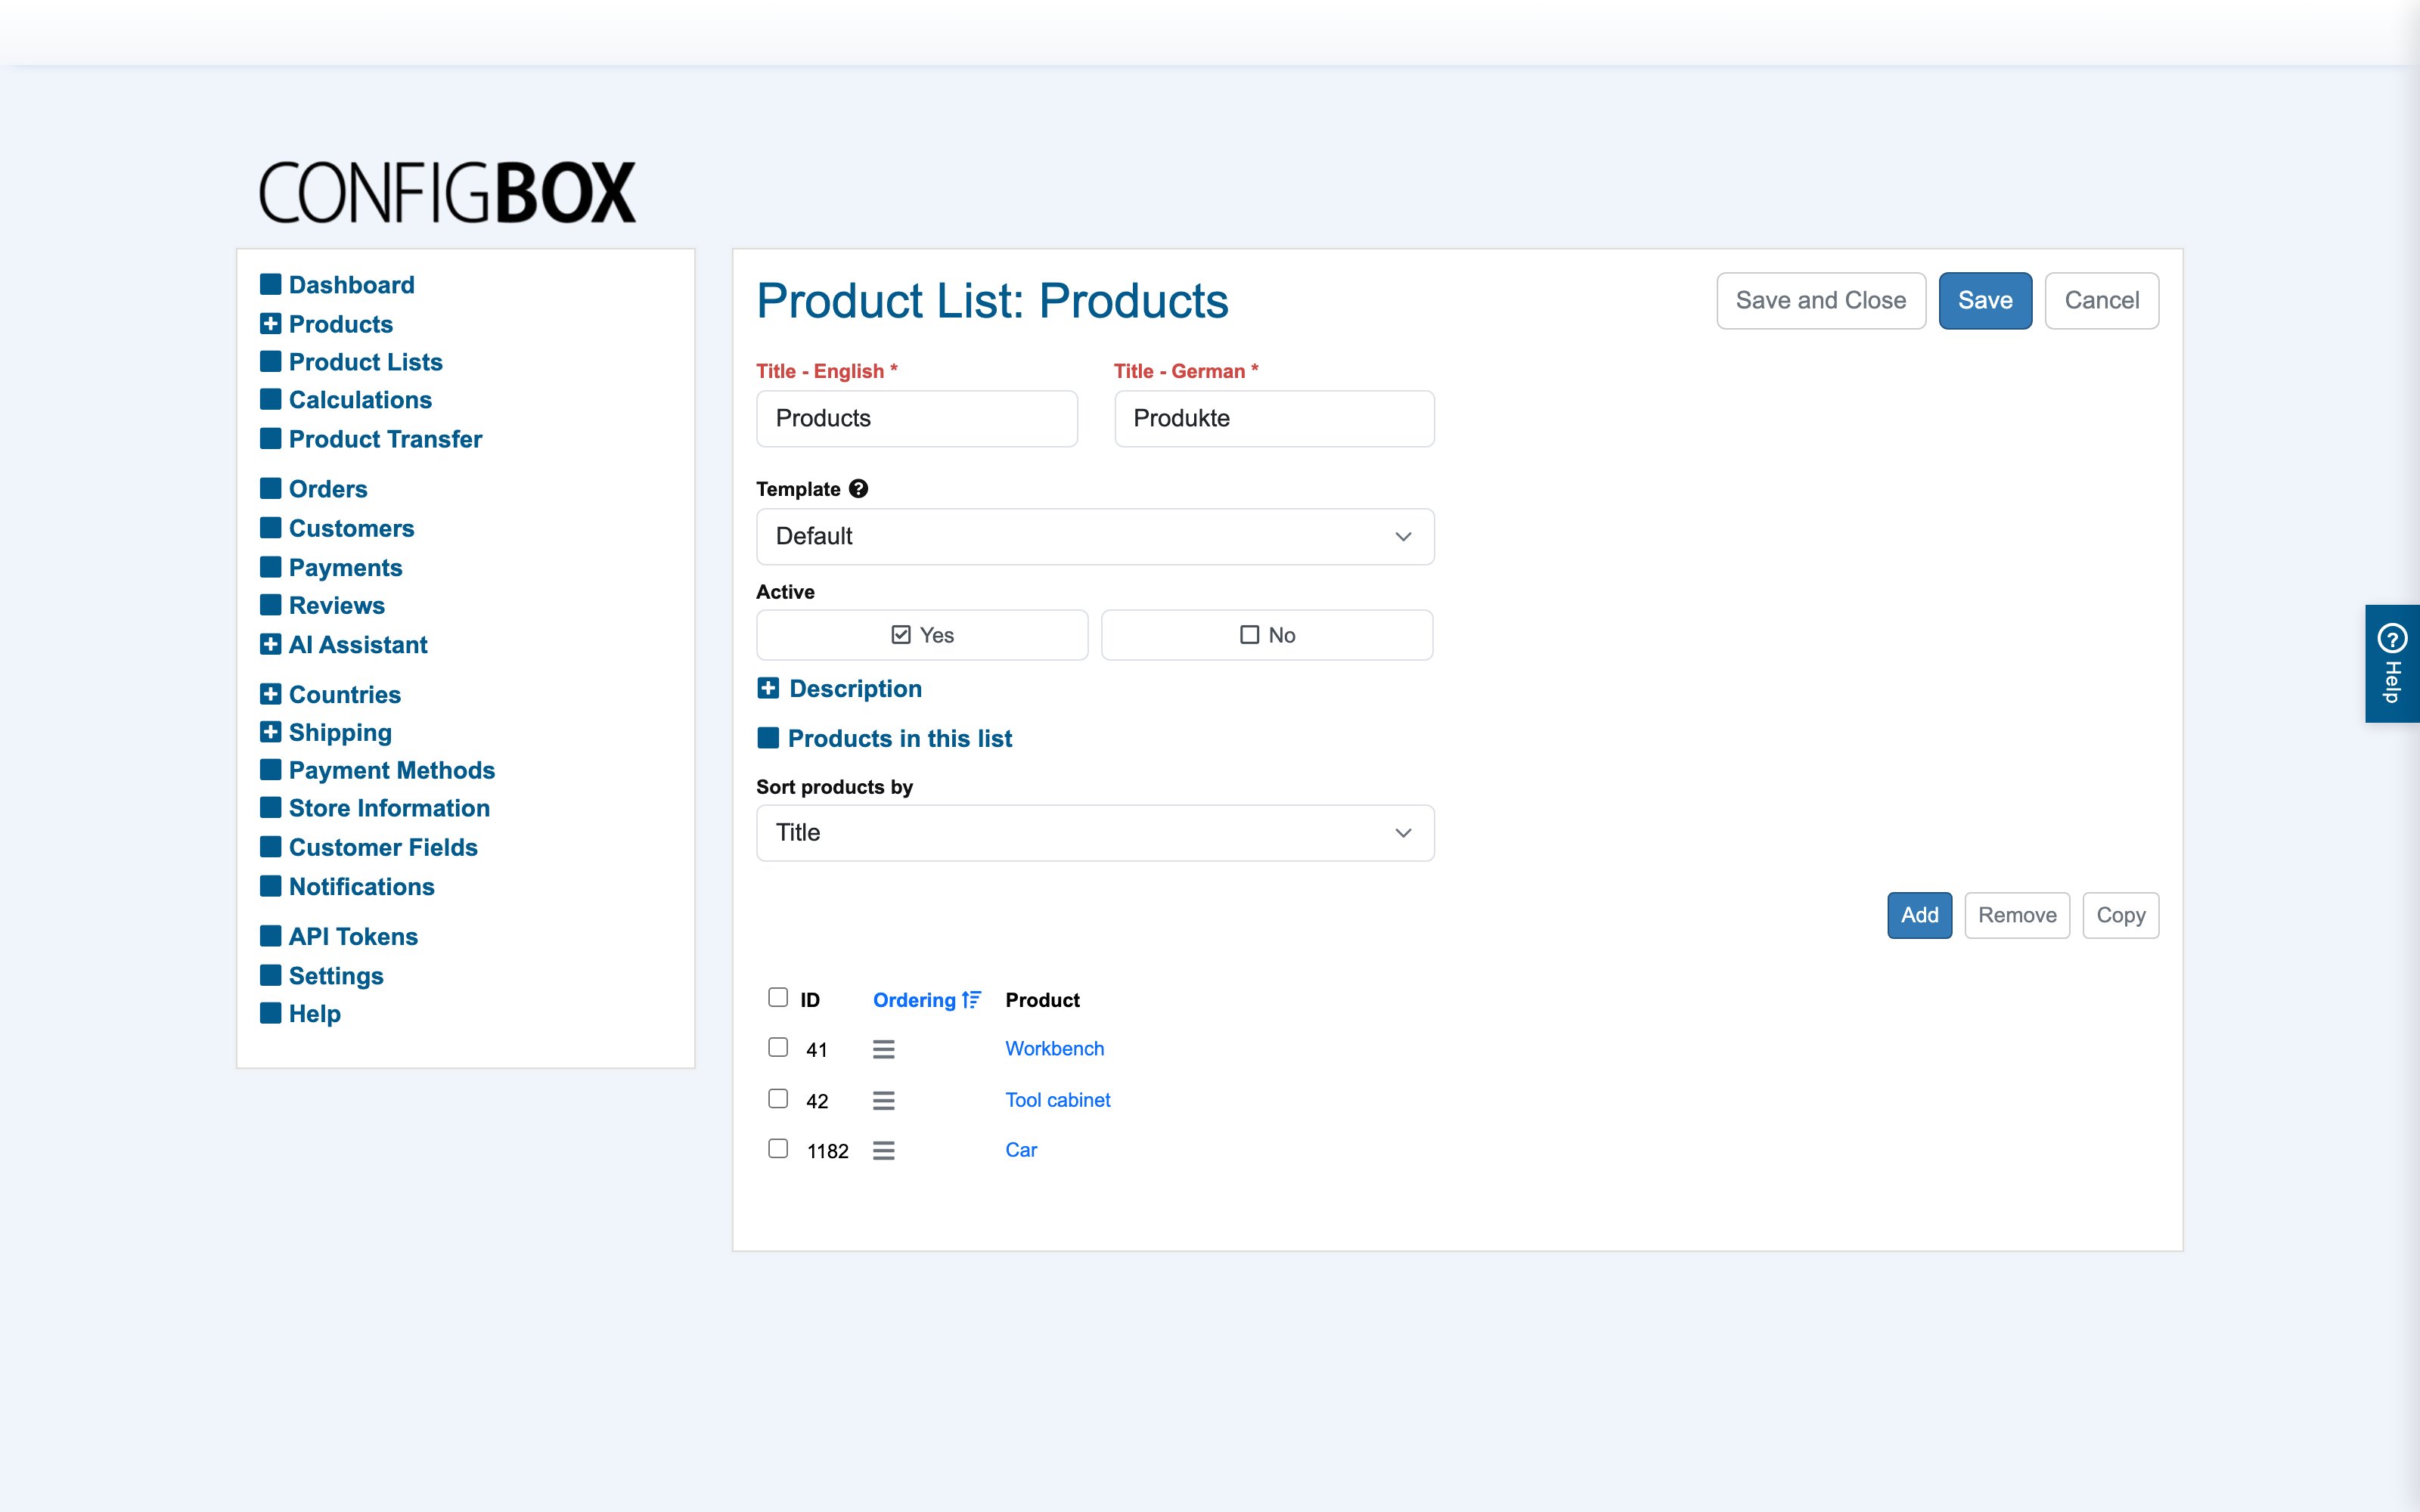
Task: Click the CONFIGBOX logo
Action: (447, 192)
